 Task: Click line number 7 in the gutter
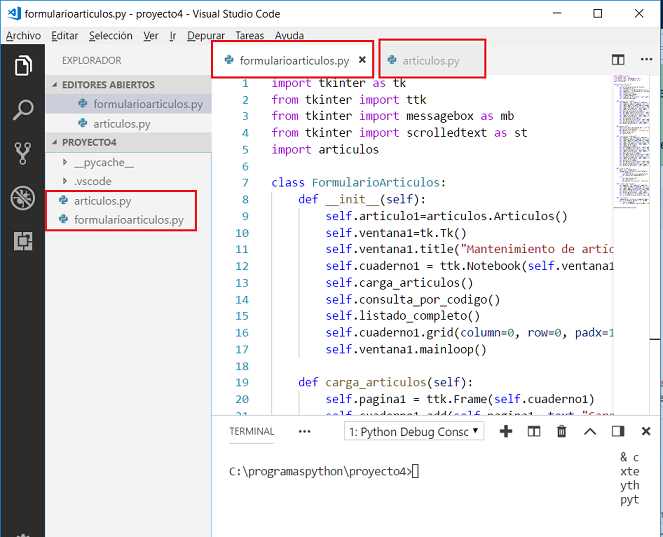point(245,183)
